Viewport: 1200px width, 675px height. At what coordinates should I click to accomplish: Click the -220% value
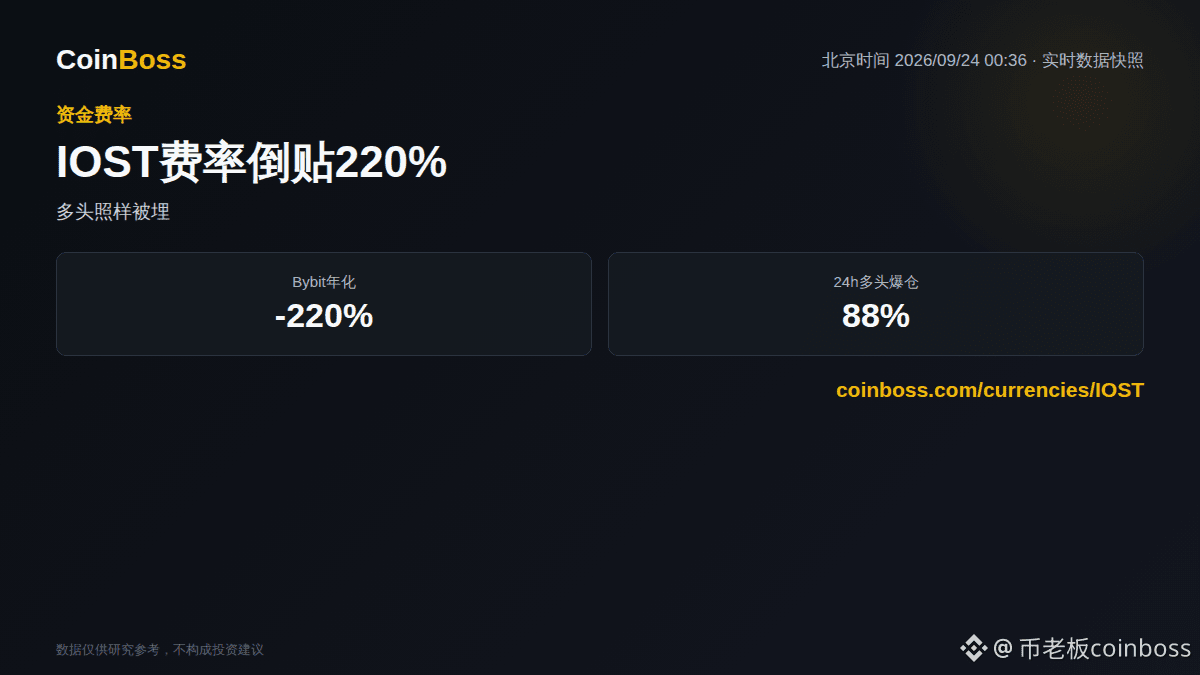324,316
